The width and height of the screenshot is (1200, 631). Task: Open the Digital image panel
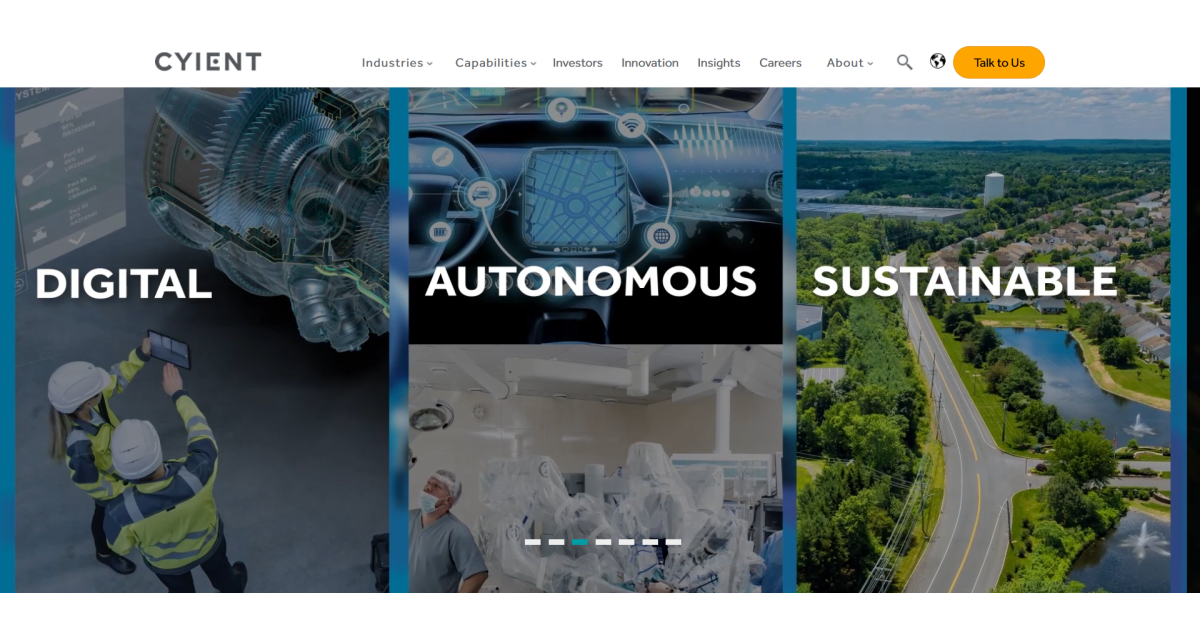coord(202,340)
